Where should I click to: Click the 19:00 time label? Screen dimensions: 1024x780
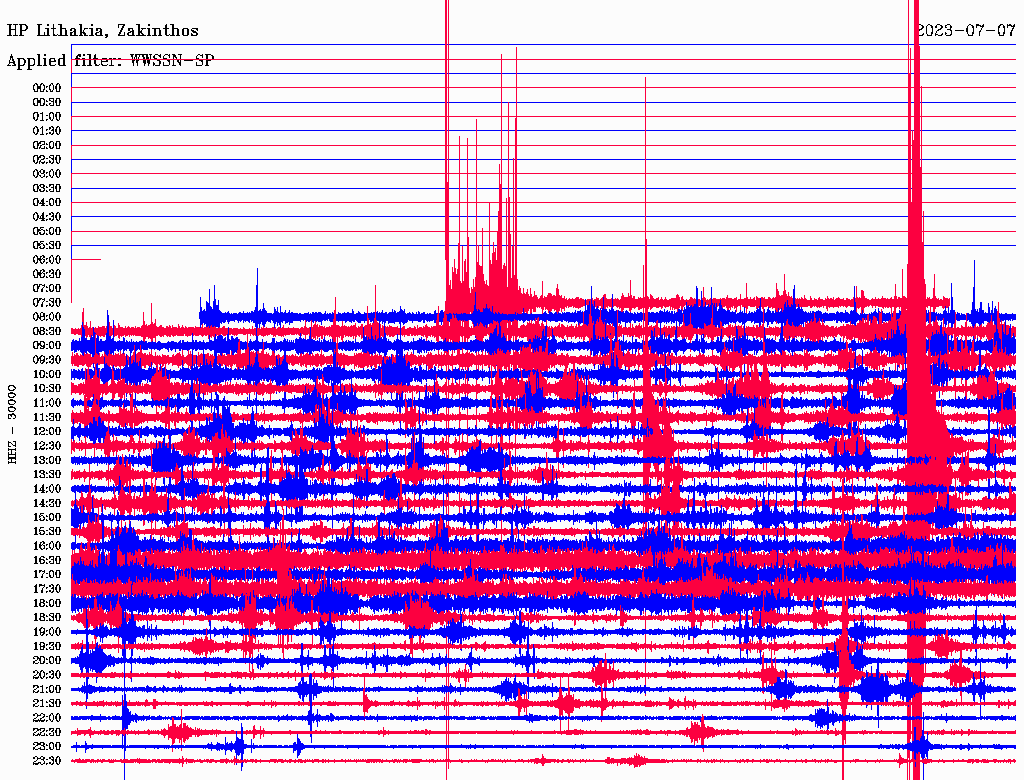[47, 632]
